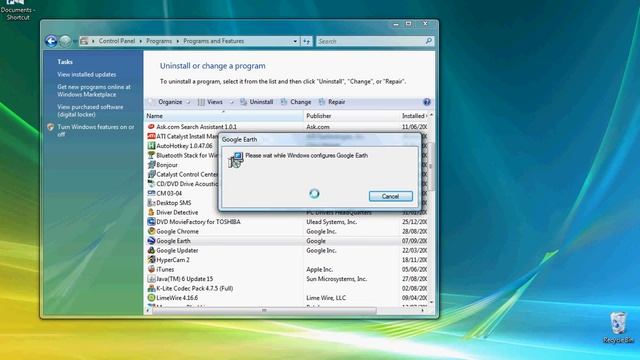Click Control Panel in address breadcrumb
Image resolution: width=640 pixels, height=360 pixels.
[x=117, y=41]
